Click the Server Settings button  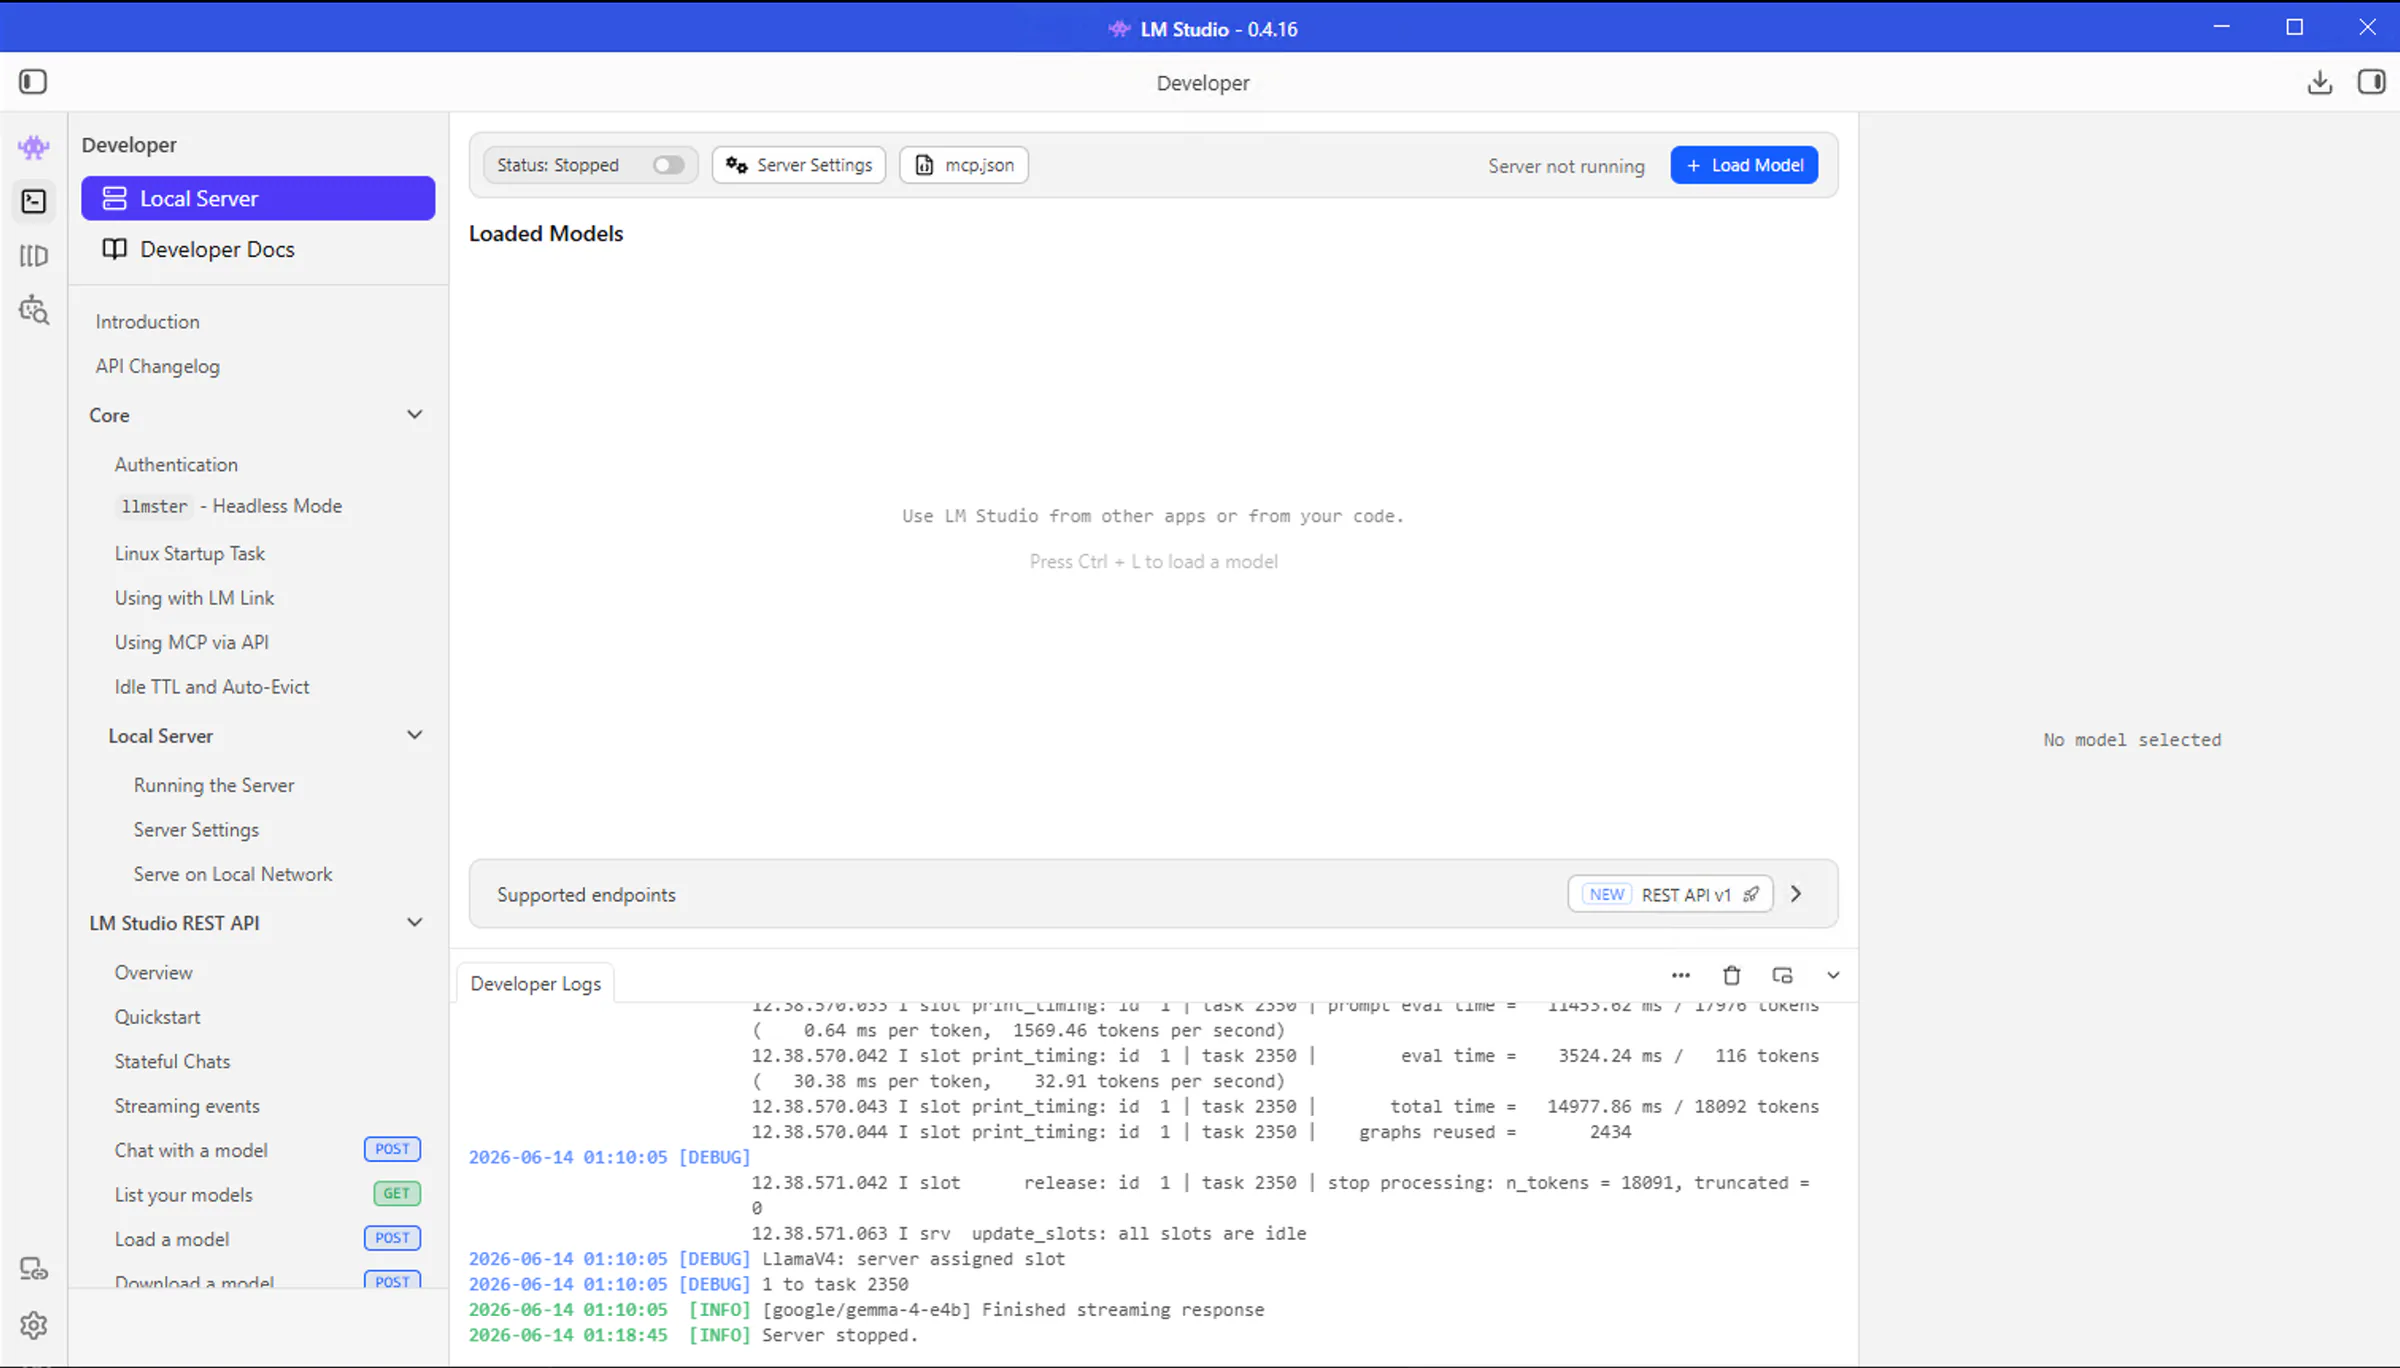[x=798, y=165]
